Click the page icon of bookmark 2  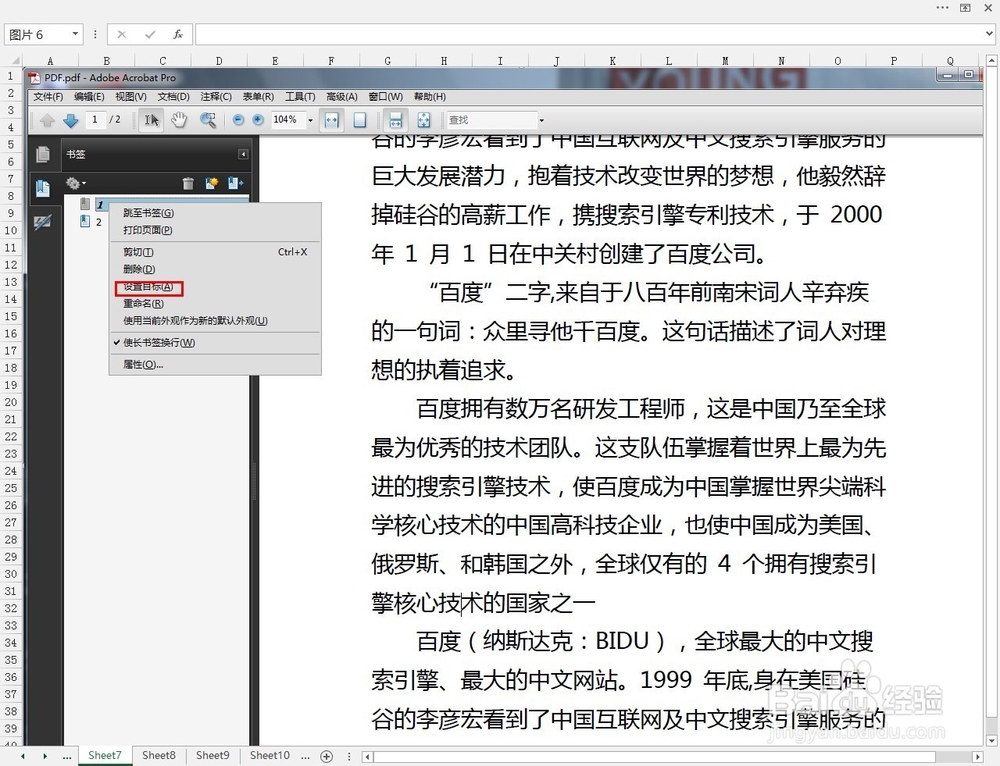[x=85, y=221]
